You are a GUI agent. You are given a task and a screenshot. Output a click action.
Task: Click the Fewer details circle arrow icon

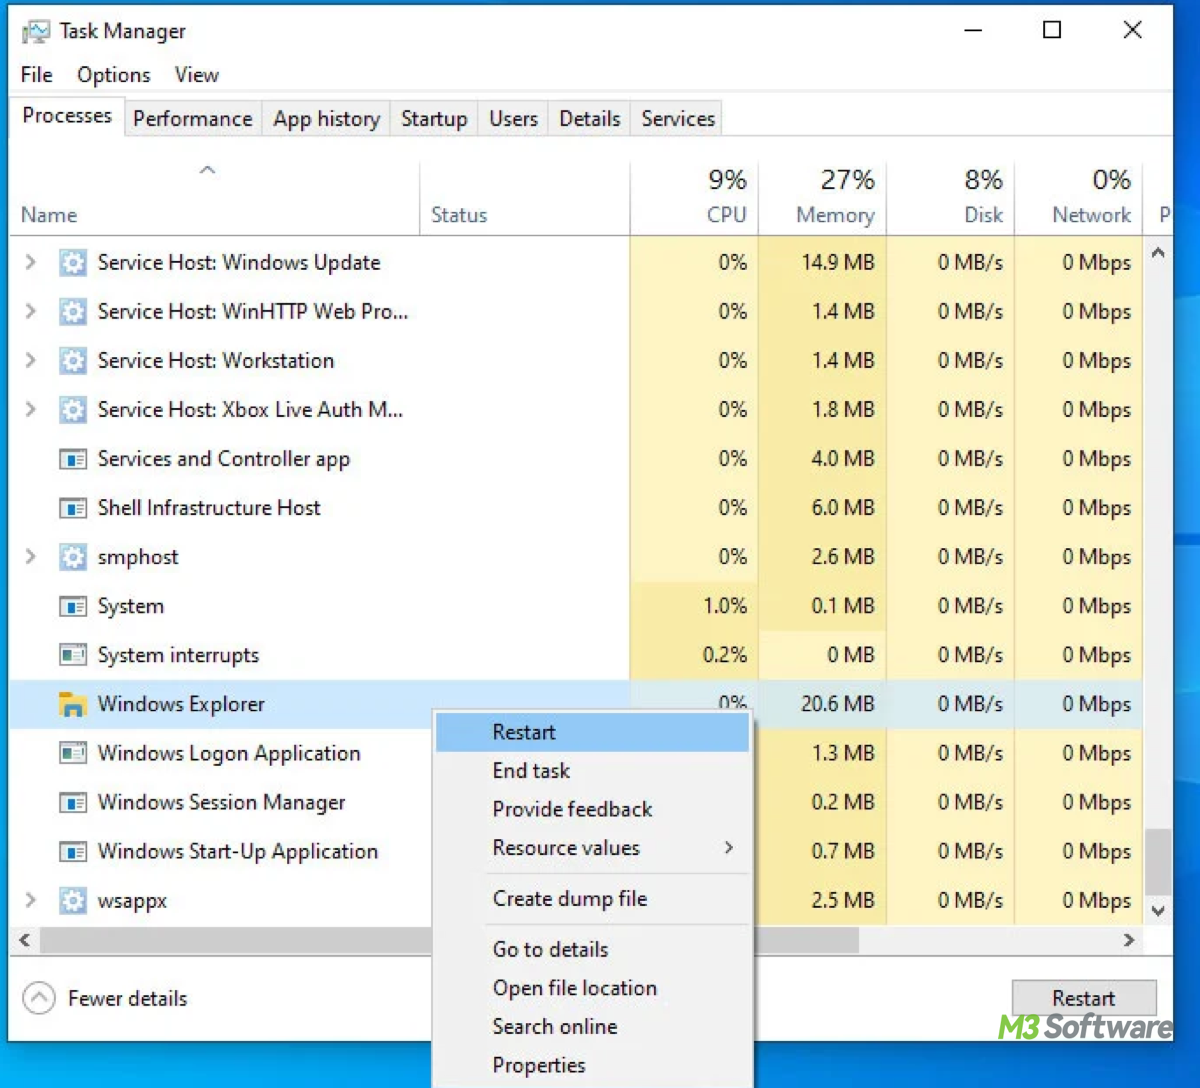point(39,998)
